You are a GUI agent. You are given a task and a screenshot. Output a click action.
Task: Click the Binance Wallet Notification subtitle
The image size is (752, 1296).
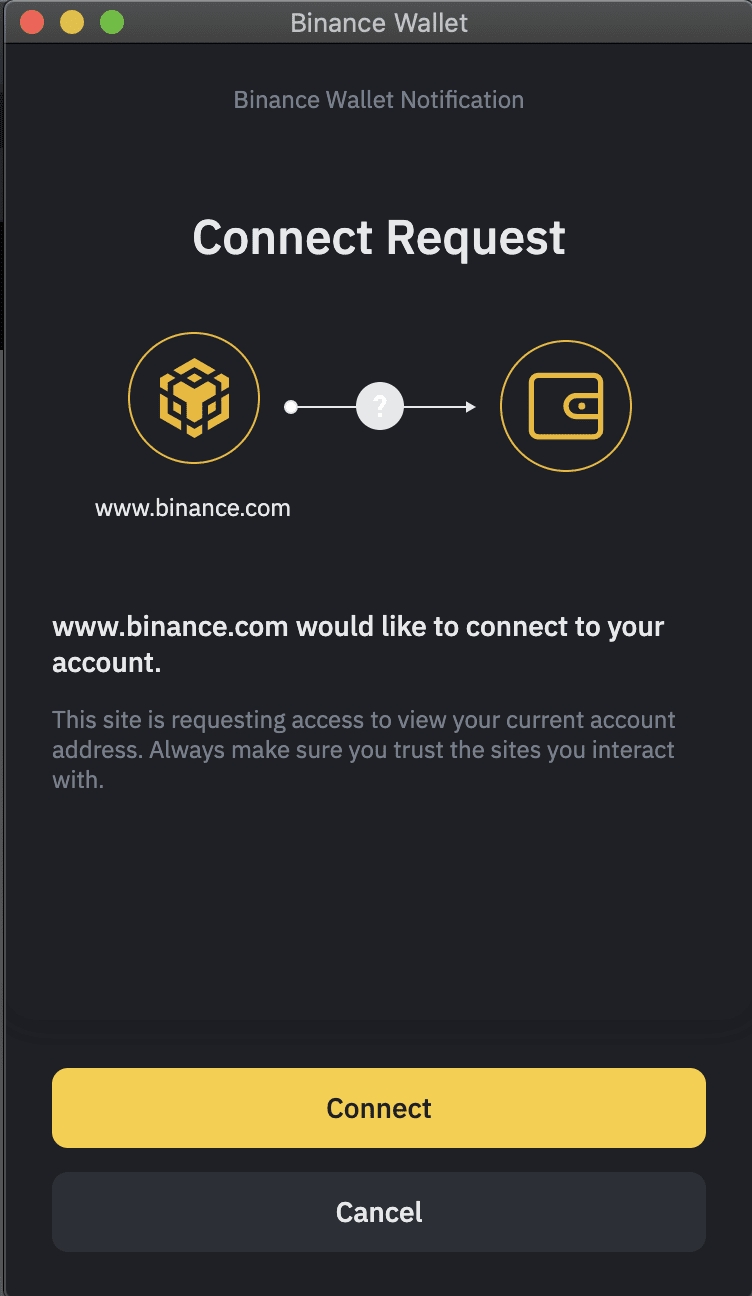[x=379, y=100]
